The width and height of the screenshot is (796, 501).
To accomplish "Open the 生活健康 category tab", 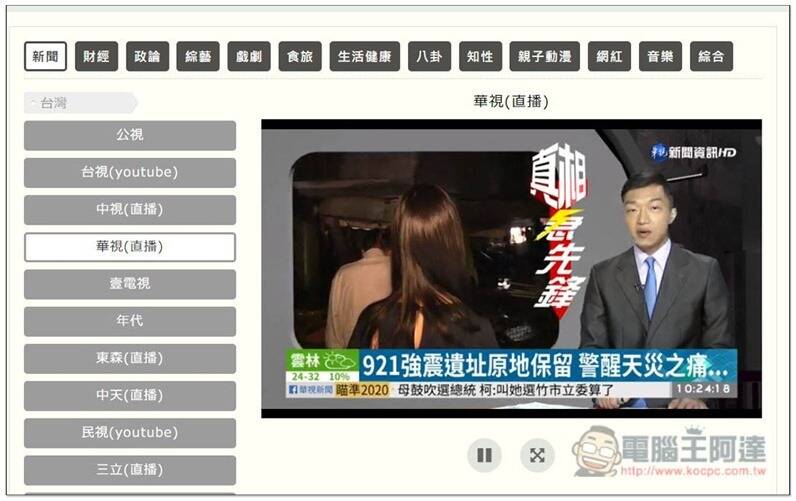I will (x=364, y=56).
